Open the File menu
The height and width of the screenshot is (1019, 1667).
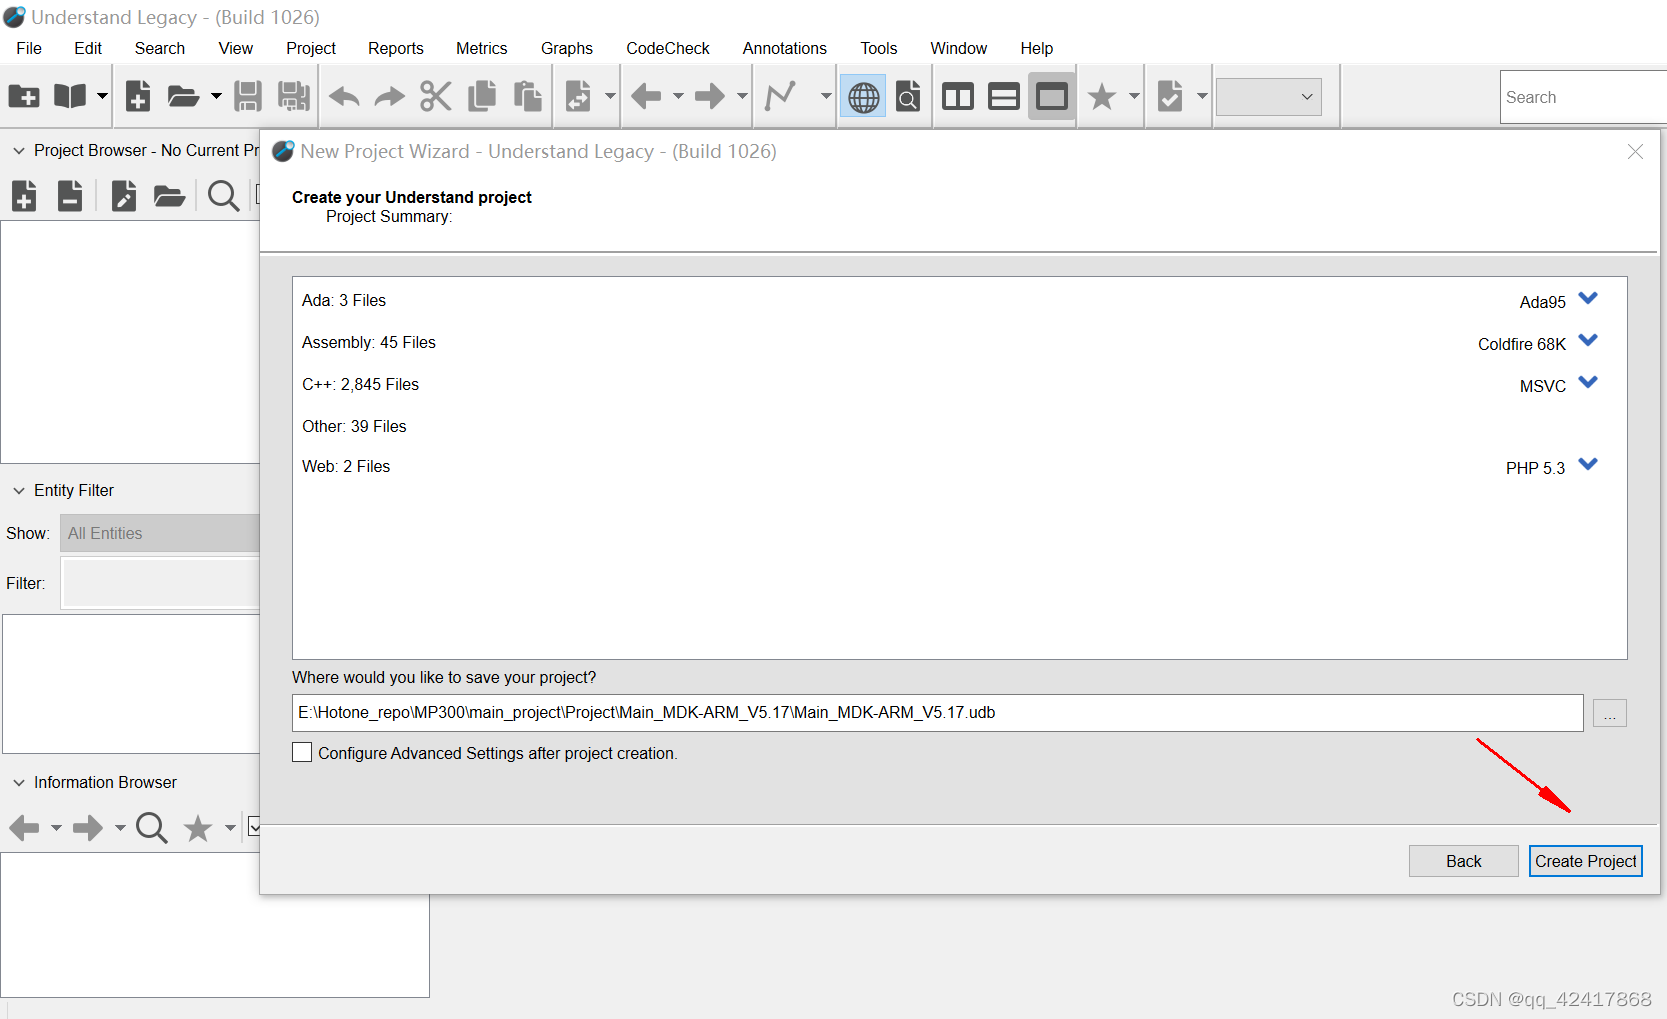29,48
